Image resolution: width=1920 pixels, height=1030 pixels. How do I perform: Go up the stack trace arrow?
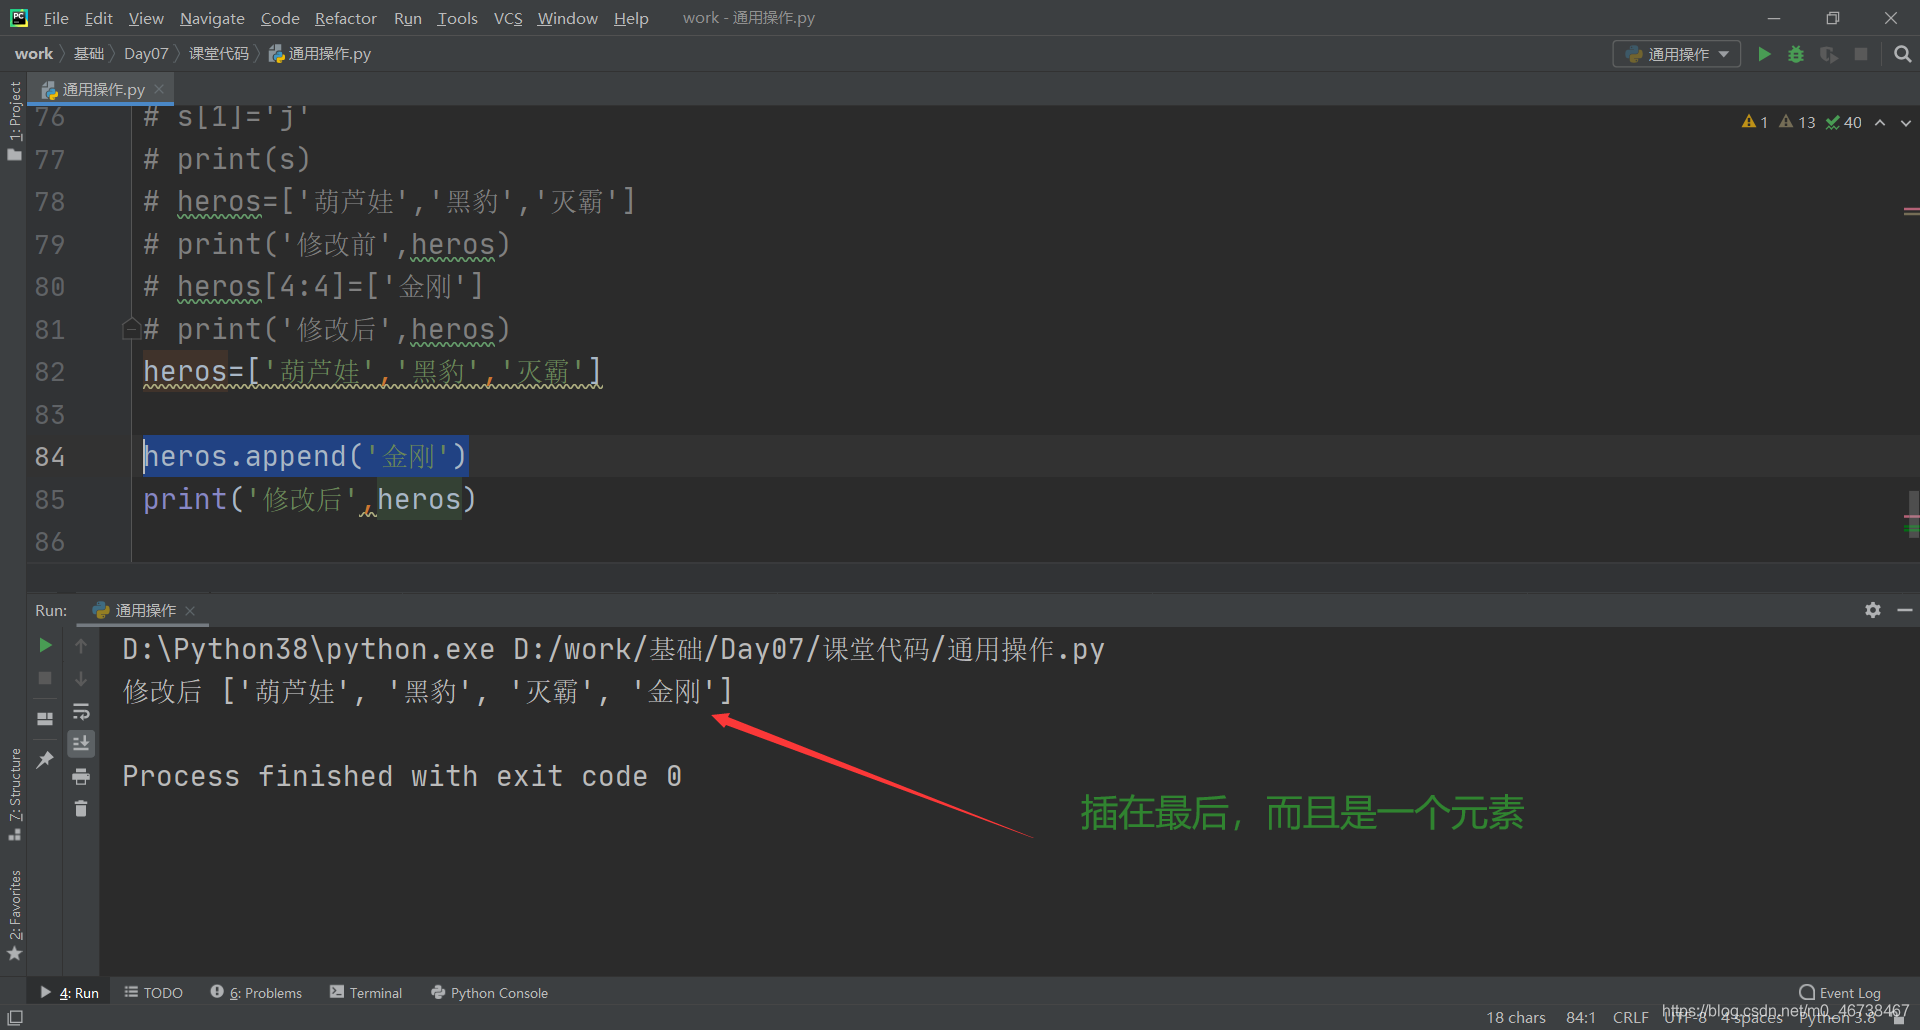[x=81, y=646]
